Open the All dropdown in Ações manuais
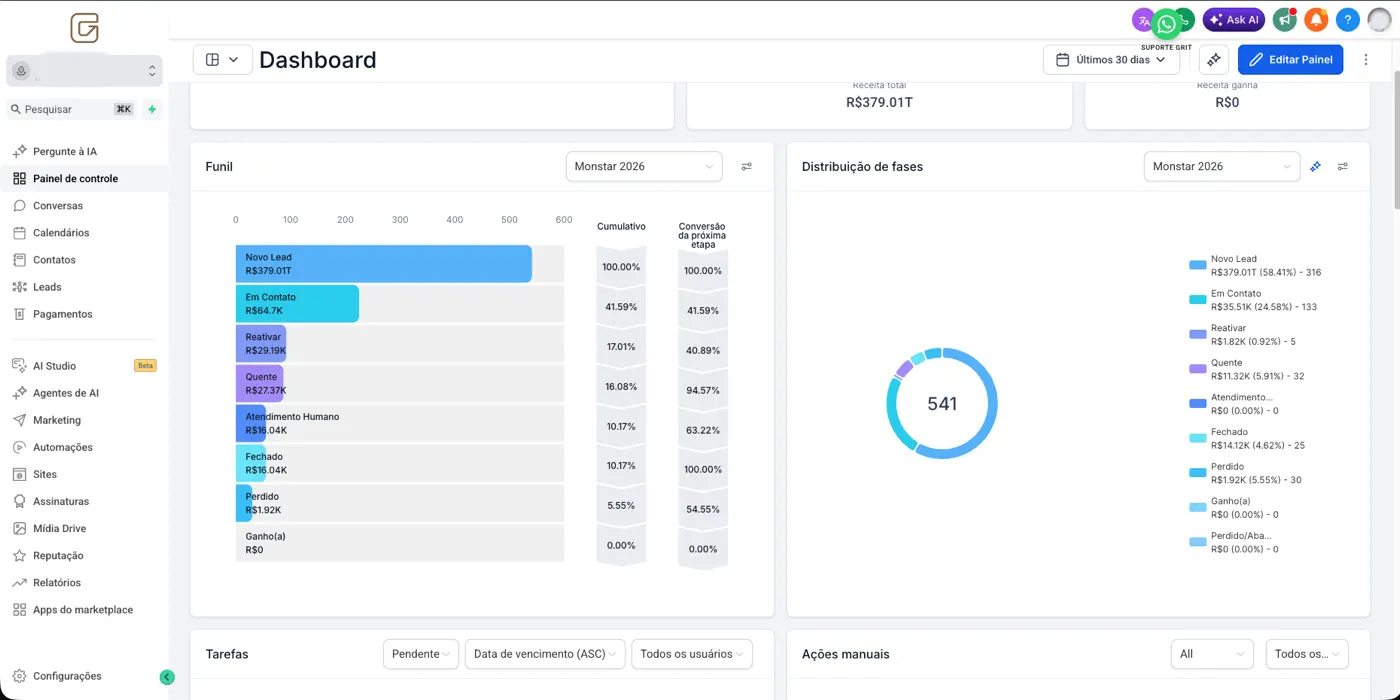 [1212, 654]
